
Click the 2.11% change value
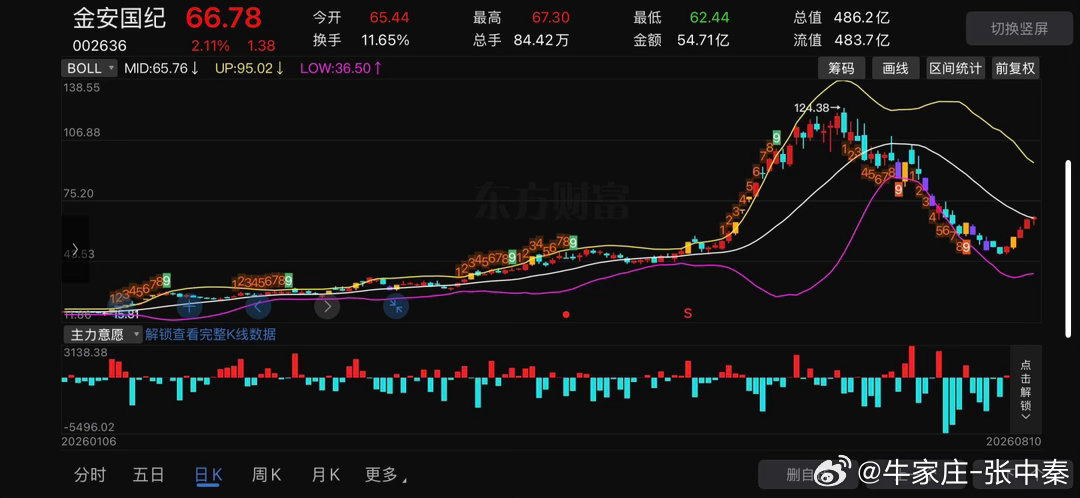coord(210,46)
